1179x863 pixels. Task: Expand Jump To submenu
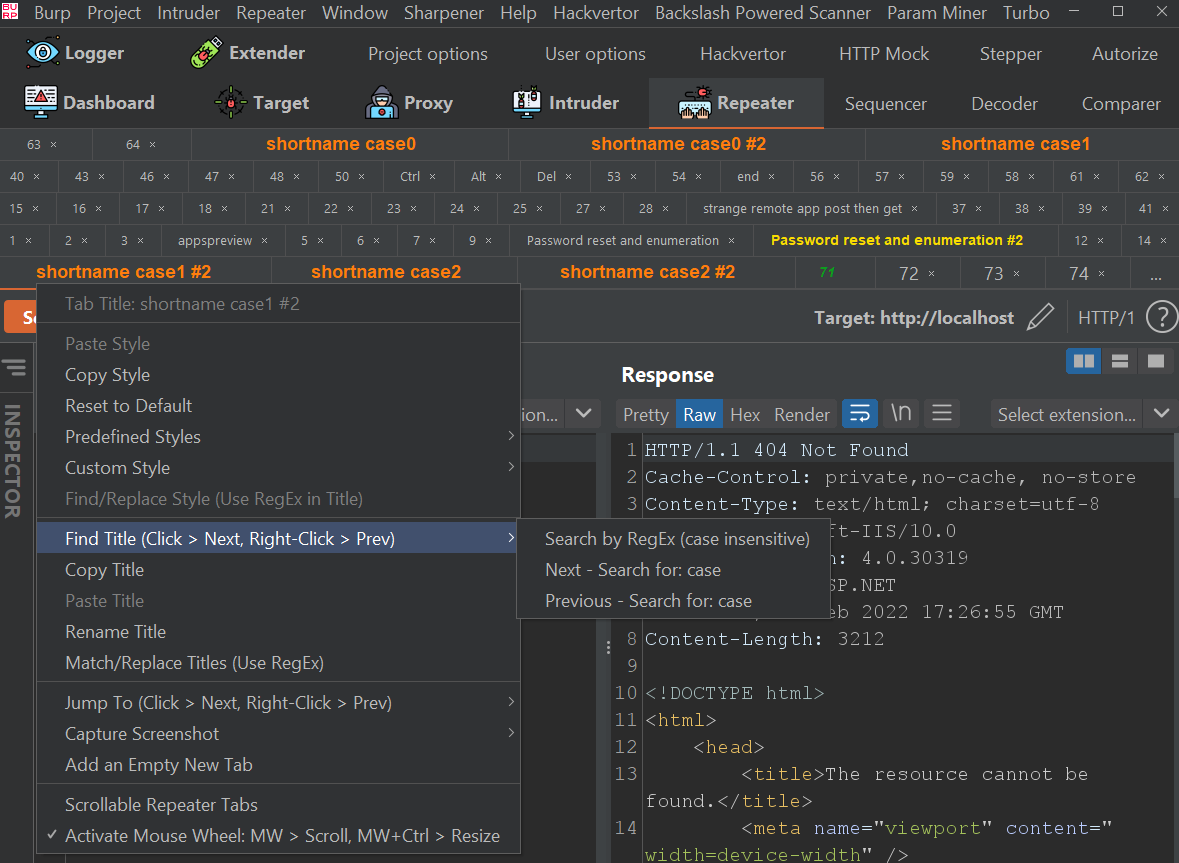[278, 702]
